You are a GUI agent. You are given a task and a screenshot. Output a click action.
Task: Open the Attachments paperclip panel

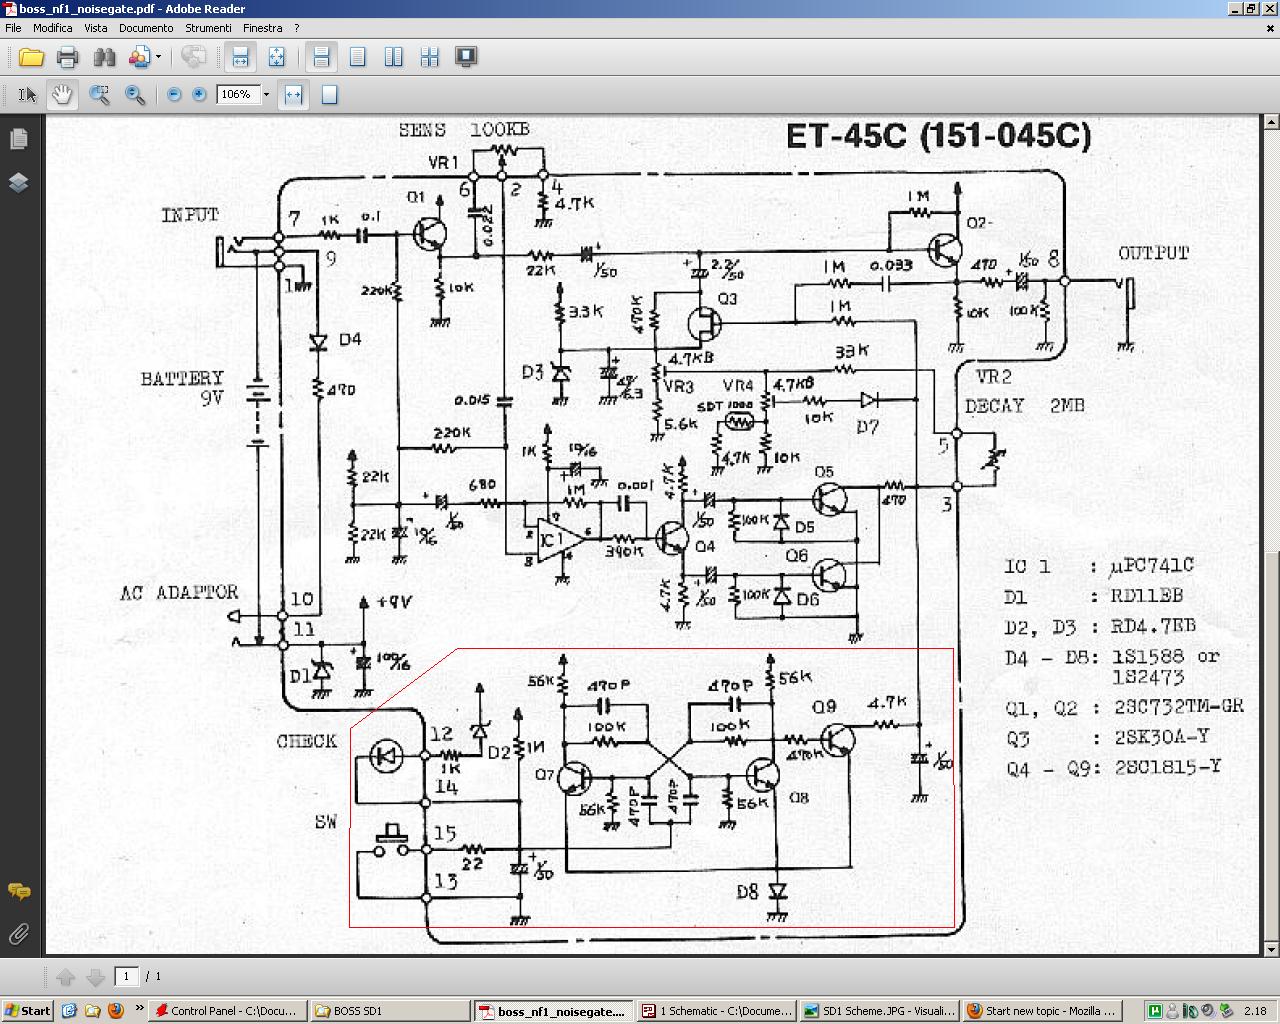pos(19,934)
